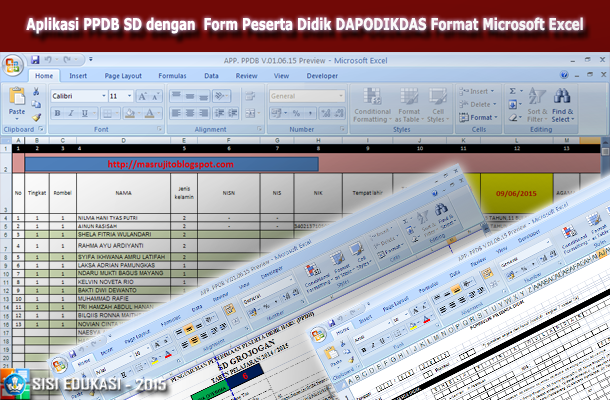Click Increase Decimal in the upright window's Number group
This screenshot has height=400, width=610.
click(326, 113)
